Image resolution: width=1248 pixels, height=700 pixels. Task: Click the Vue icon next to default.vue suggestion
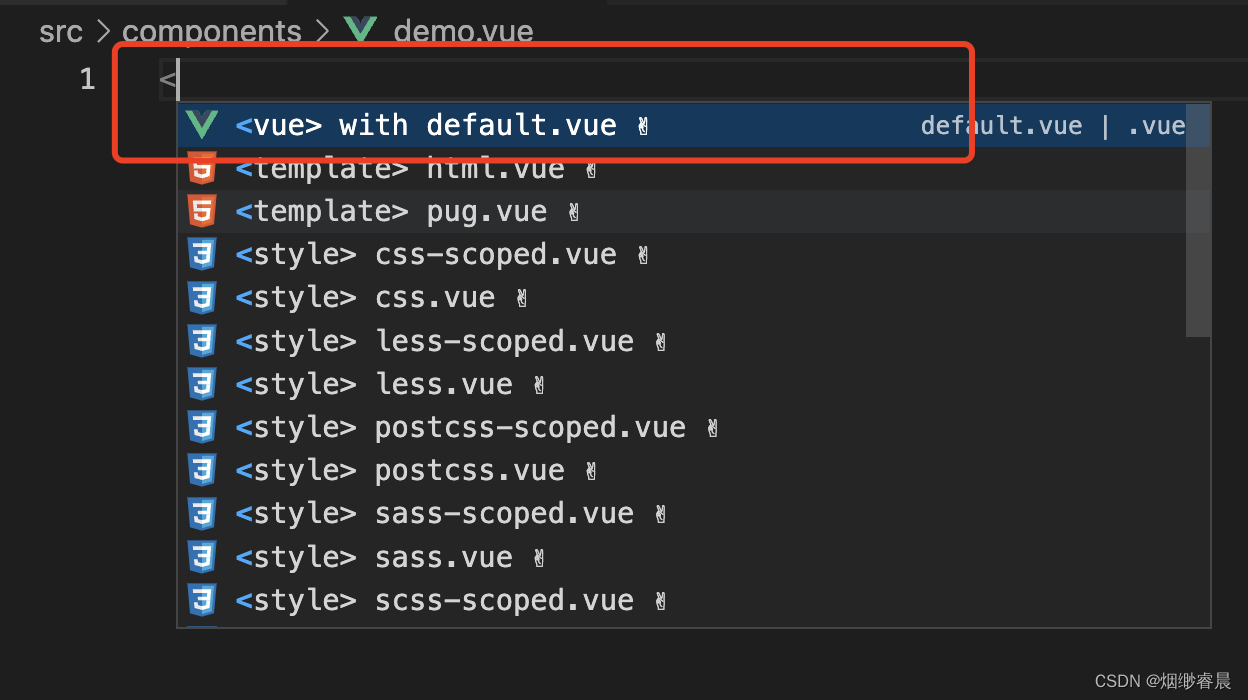(202, 124)
